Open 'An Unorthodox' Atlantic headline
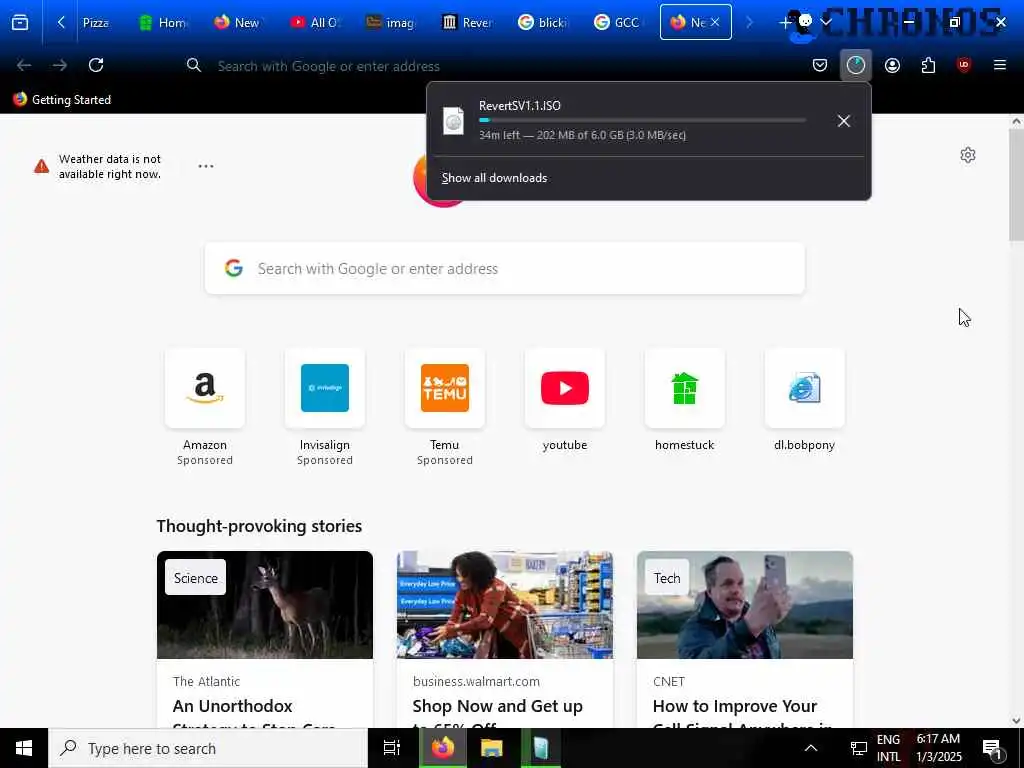The width and height of the screenshot is (1024, 768). click(x=232, y=706)
